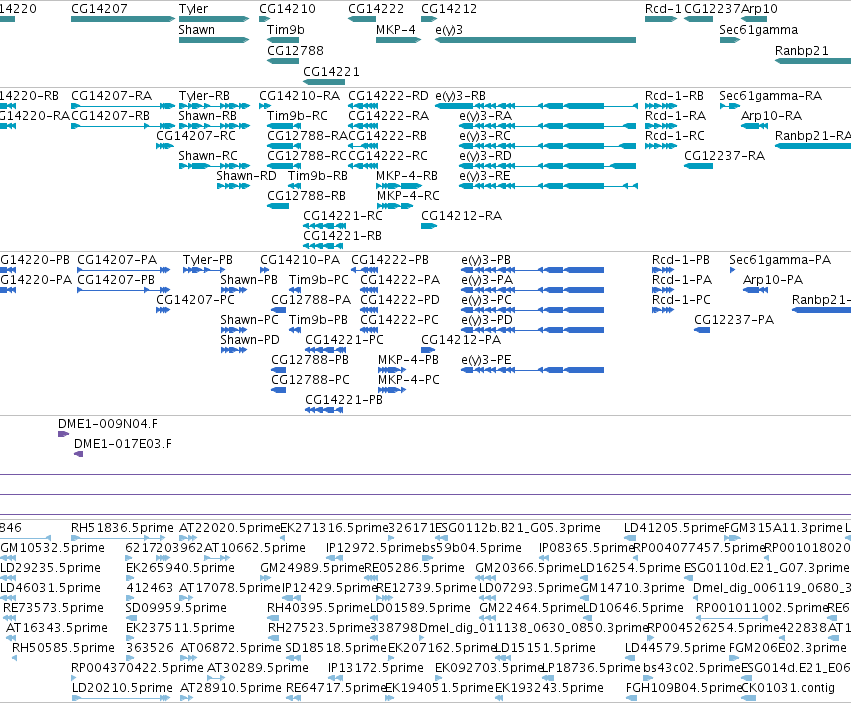851x703 pixels.
Task: Select the Sec61gamma-PA protein label
Action: coord(780,260)
